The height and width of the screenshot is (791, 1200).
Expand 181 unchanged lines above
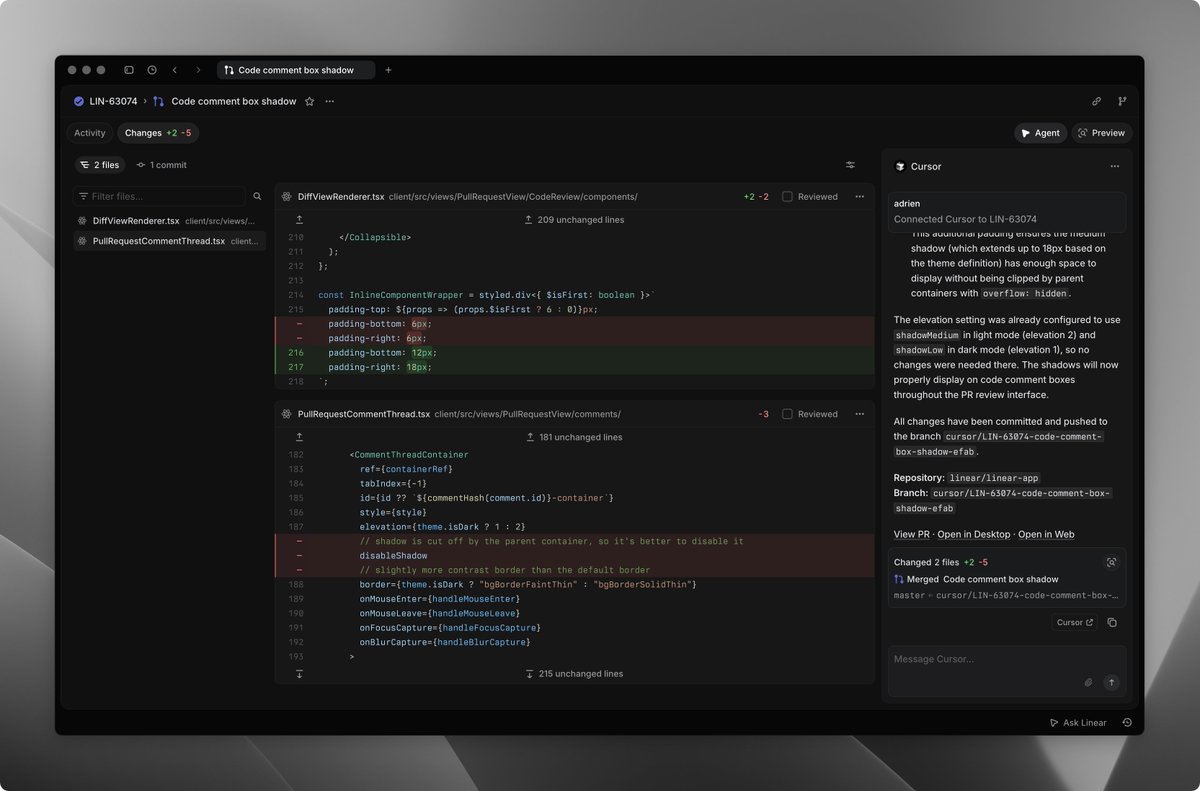point(574,437)
